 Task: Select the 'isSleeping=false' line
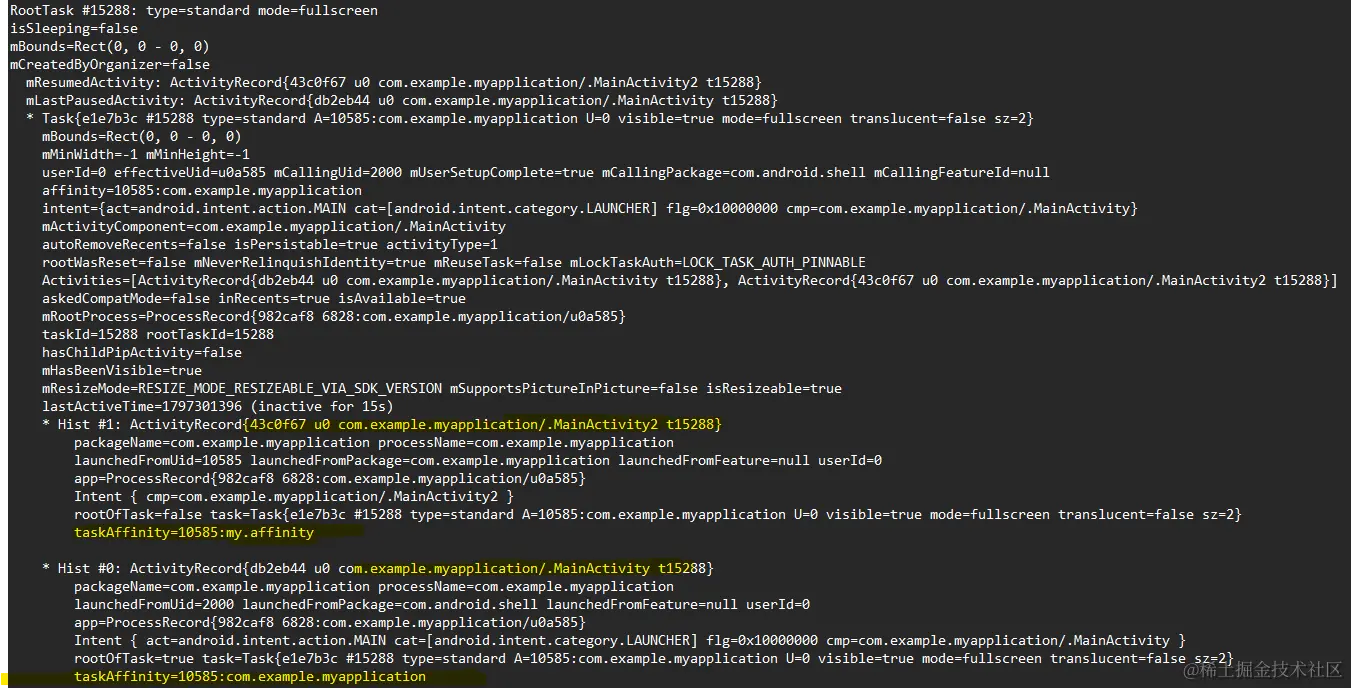click(x=74, y=29)
